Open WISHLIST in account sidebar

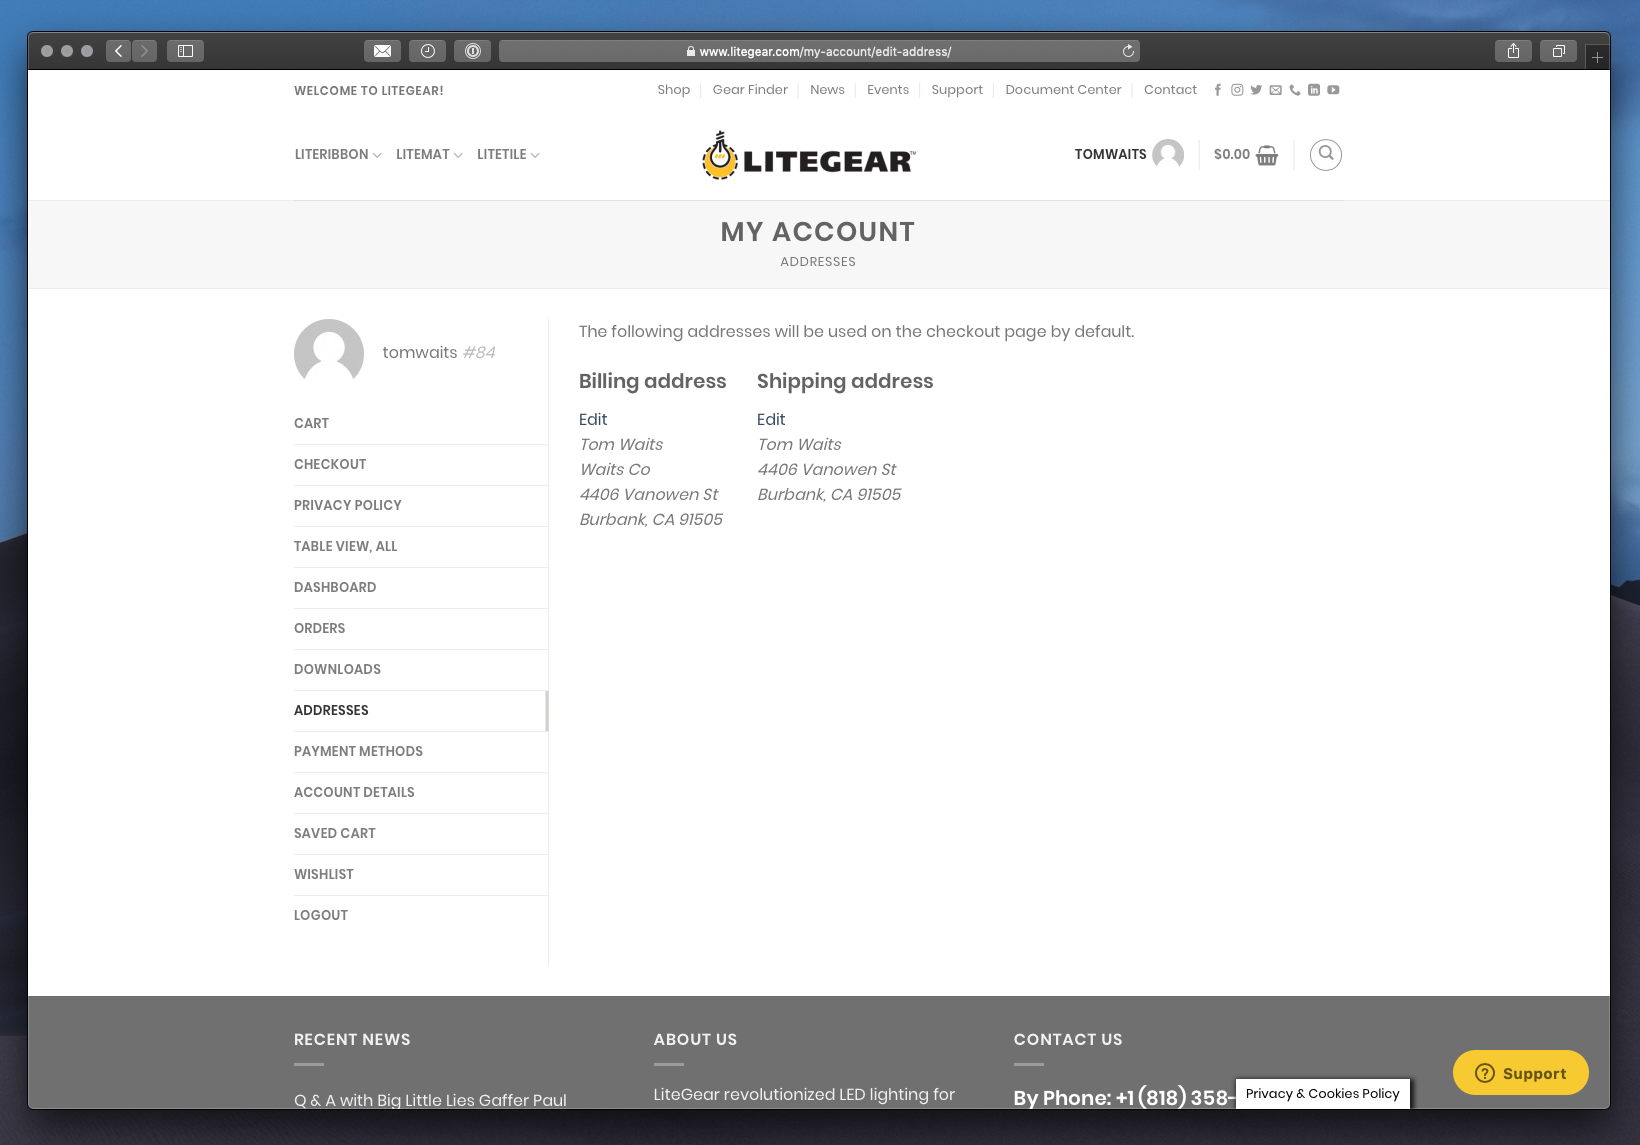click(421, 875)
